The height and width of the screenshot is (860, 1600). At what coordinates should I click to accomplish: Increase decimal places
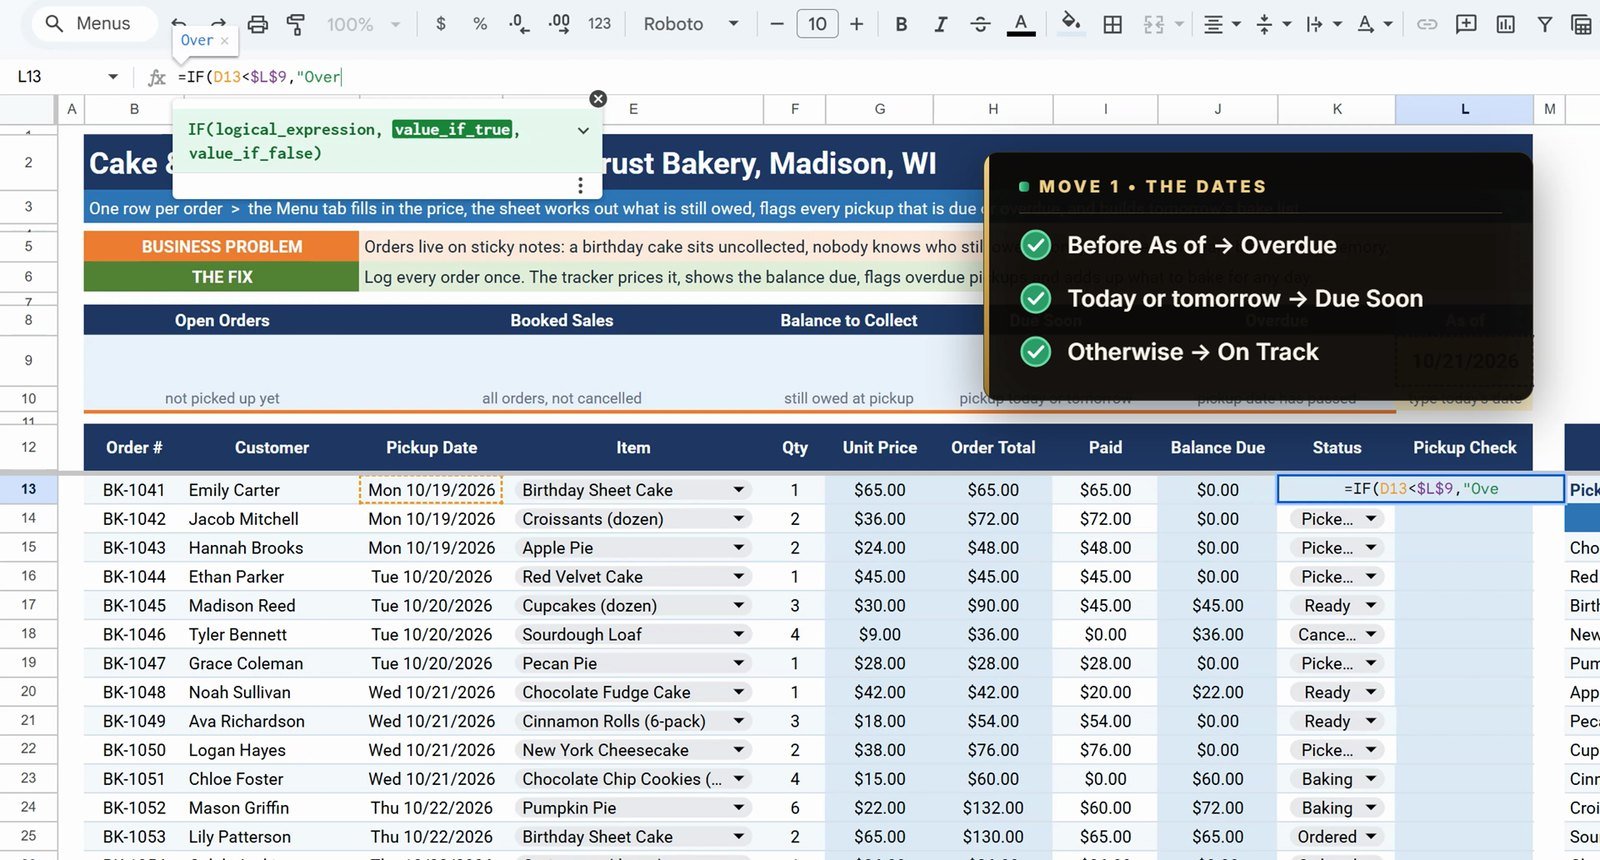(559, 24)
